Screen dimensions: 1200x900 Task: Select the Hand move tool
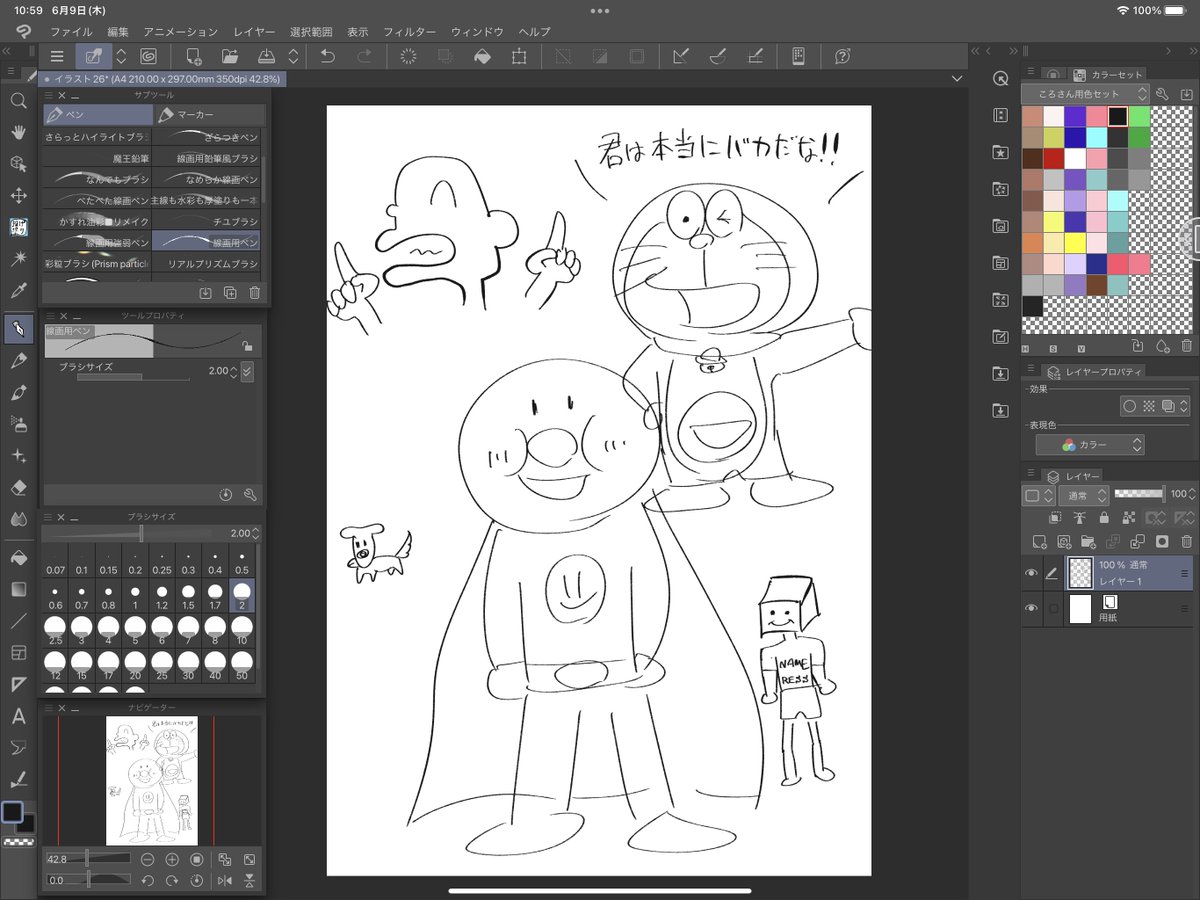tap(18, 132)
